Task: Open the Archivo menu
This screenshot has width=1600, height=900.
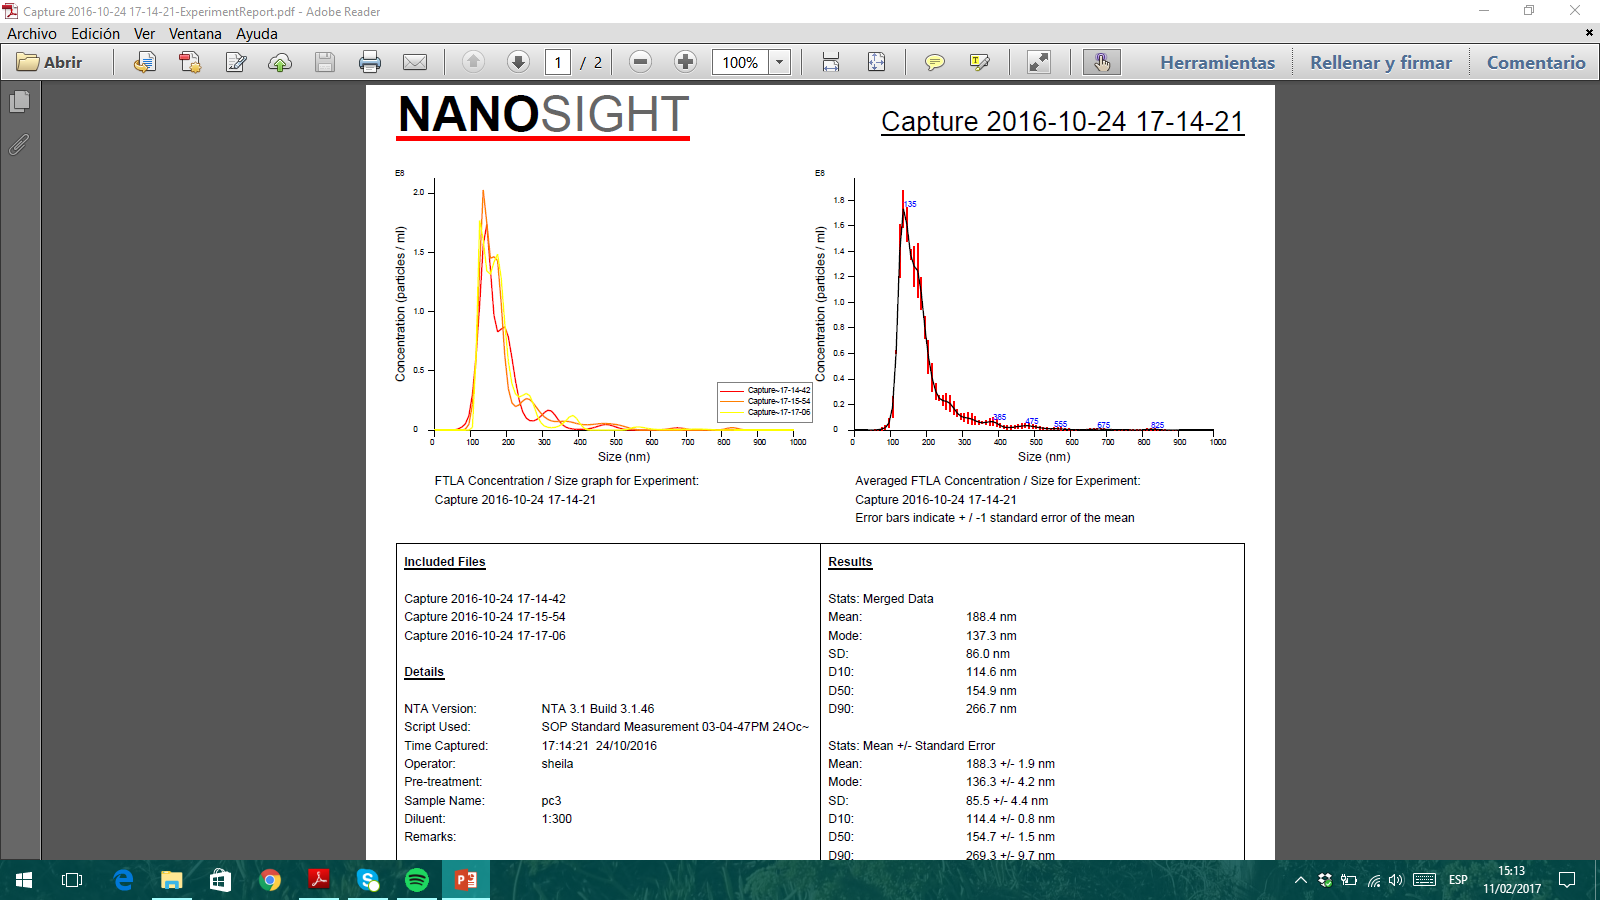Action: click(32, 34)
